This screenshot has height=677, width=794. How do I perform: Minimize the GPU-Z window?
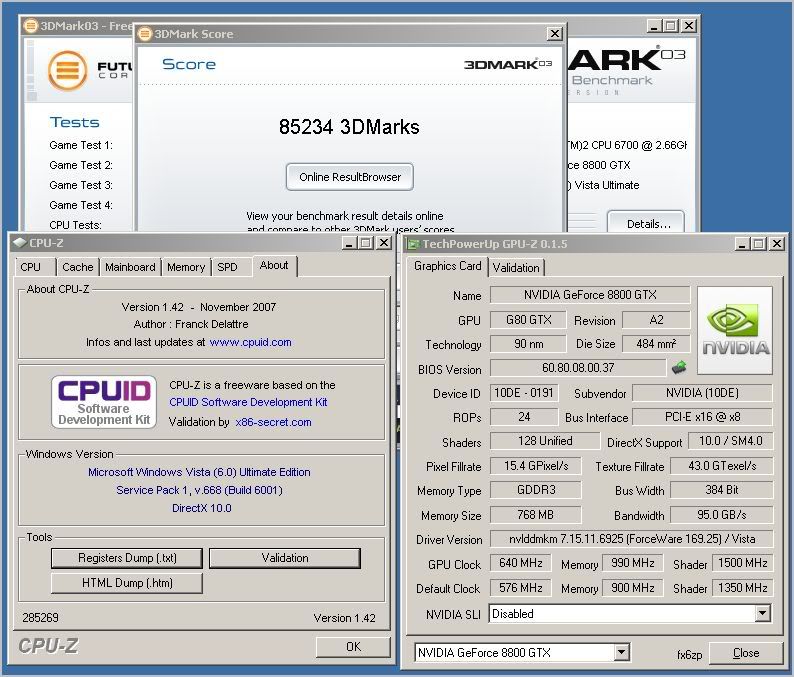[x=742, y=244]
